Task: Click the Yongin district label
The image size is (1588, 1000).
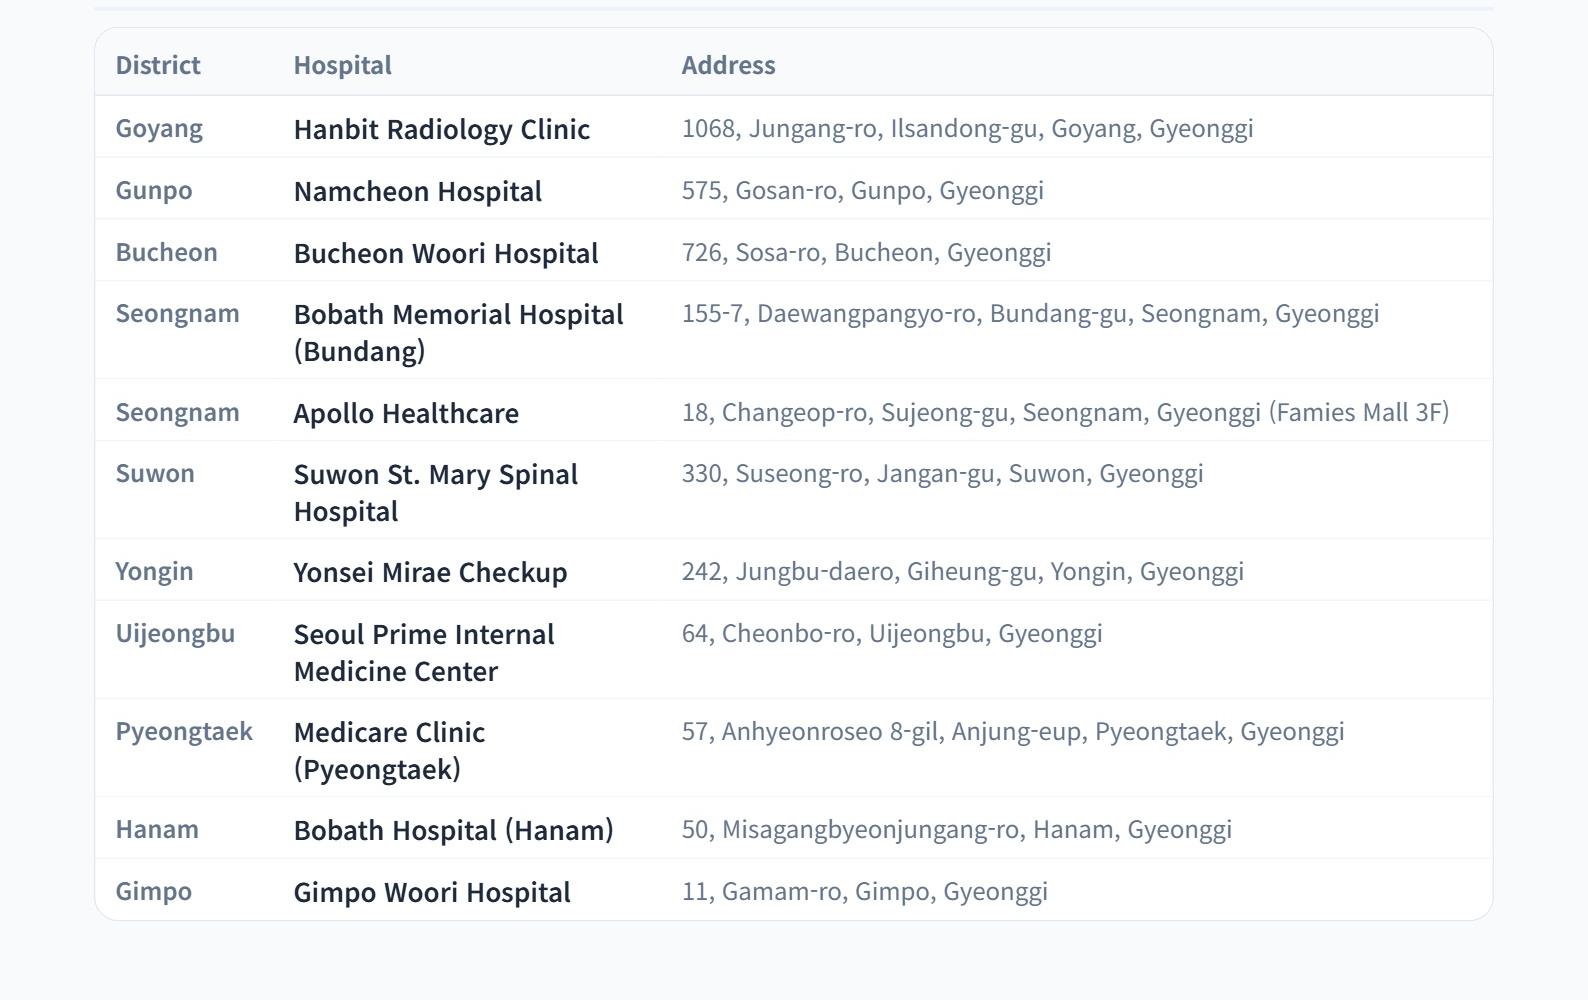Action: [x=154, y=572]
